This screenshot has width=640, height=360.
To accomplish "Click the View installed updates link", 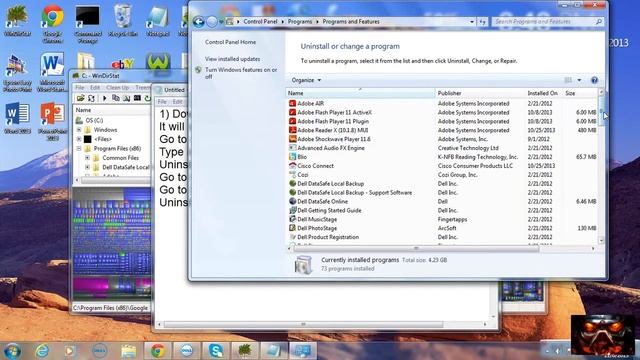I will pos(232,59).
